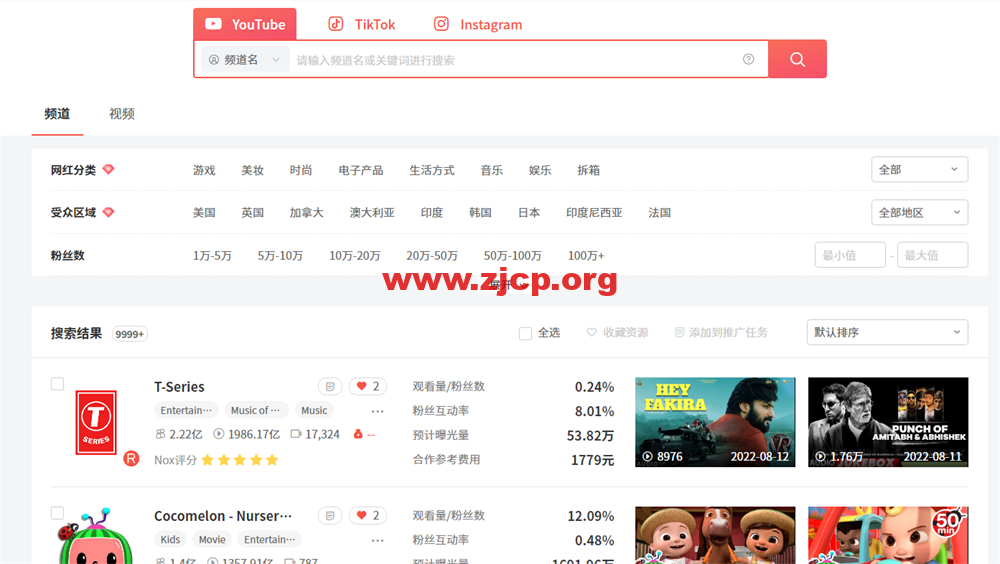Image resolution: width=1000 pixels, height=564 pixels.
Task: Click the red search magnifier button
Action: [797, 59]
